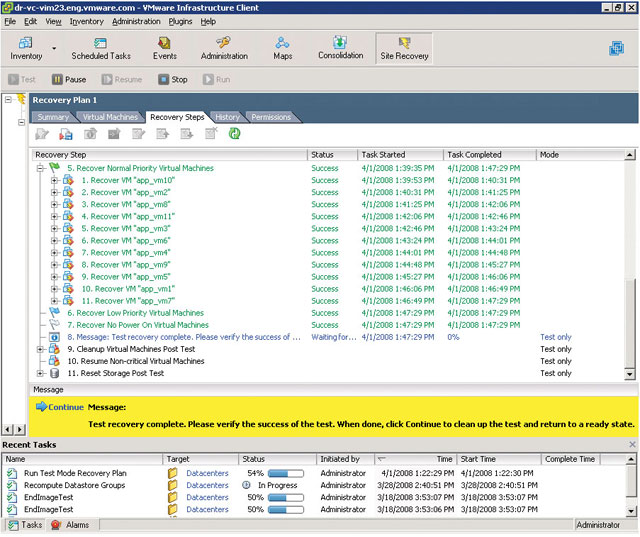Expand Cleanup Virtual Machines Post Test step
Viewport: 640px width, 537px height.
click(x=40, y=349)
